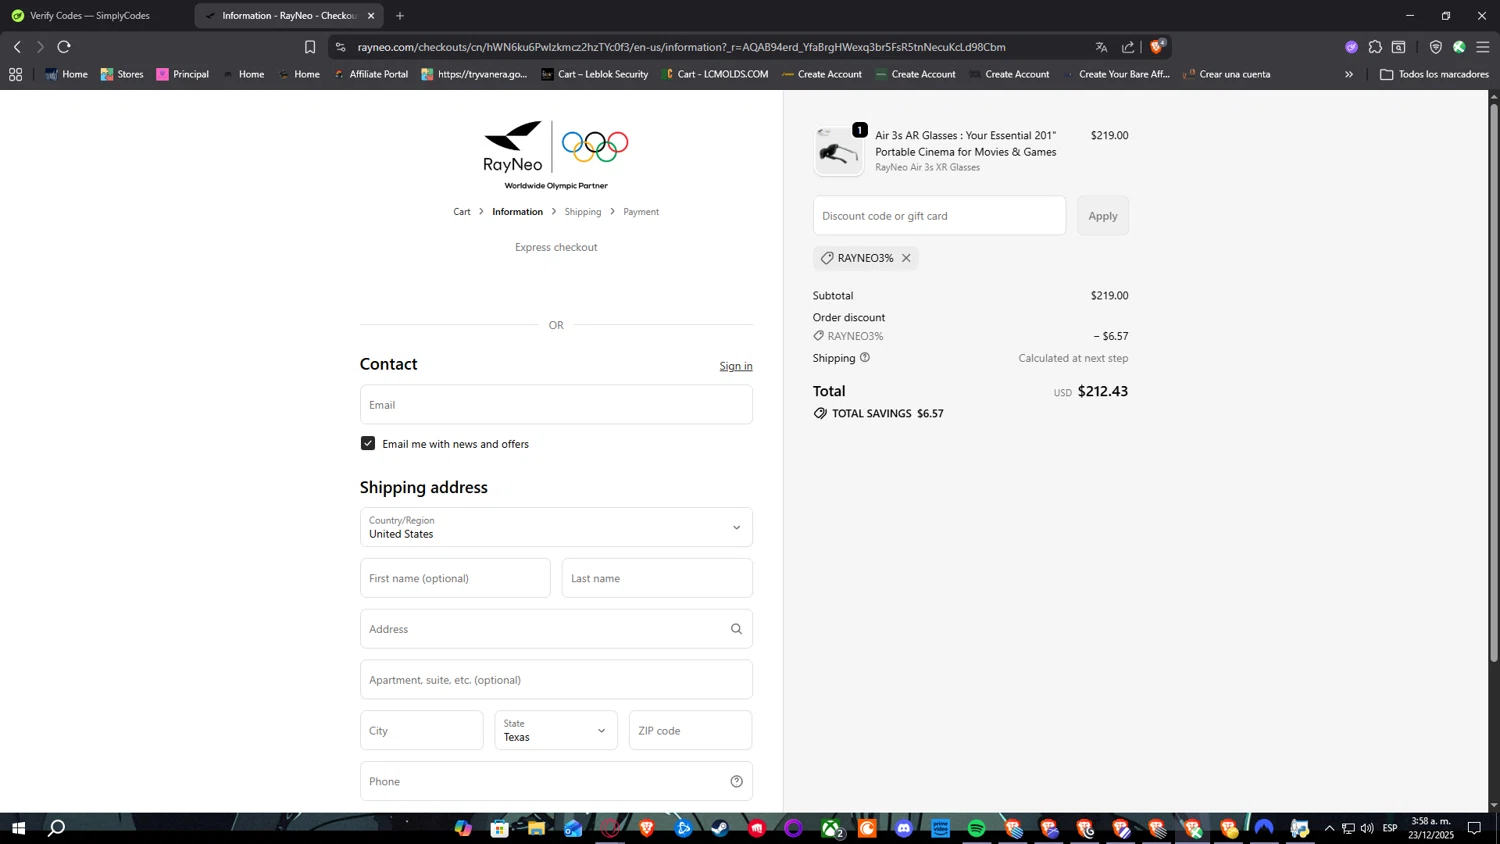Open the bookmark bar apps grid icon
The height and width of the screenshot is (844, 1500).
15,74
